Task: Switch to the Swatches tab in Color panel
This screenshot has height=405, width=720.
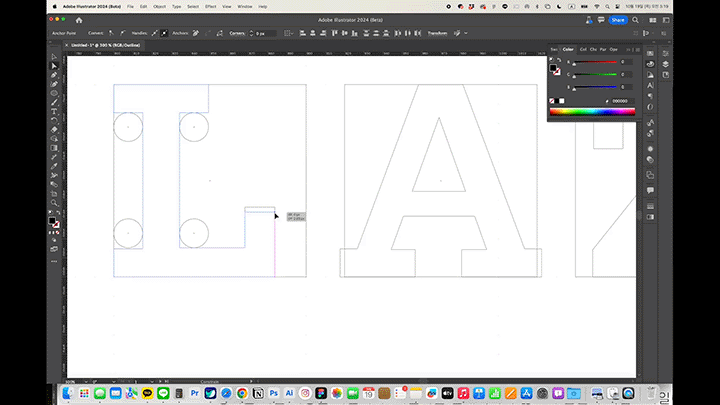Action: [x=554, y=50]
